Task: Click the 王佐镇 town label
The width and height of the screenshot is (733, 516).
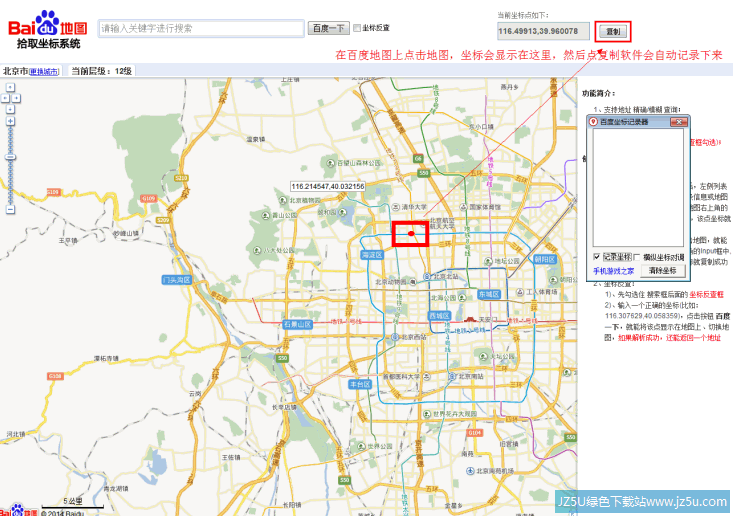Action: (x=231, y=457)
